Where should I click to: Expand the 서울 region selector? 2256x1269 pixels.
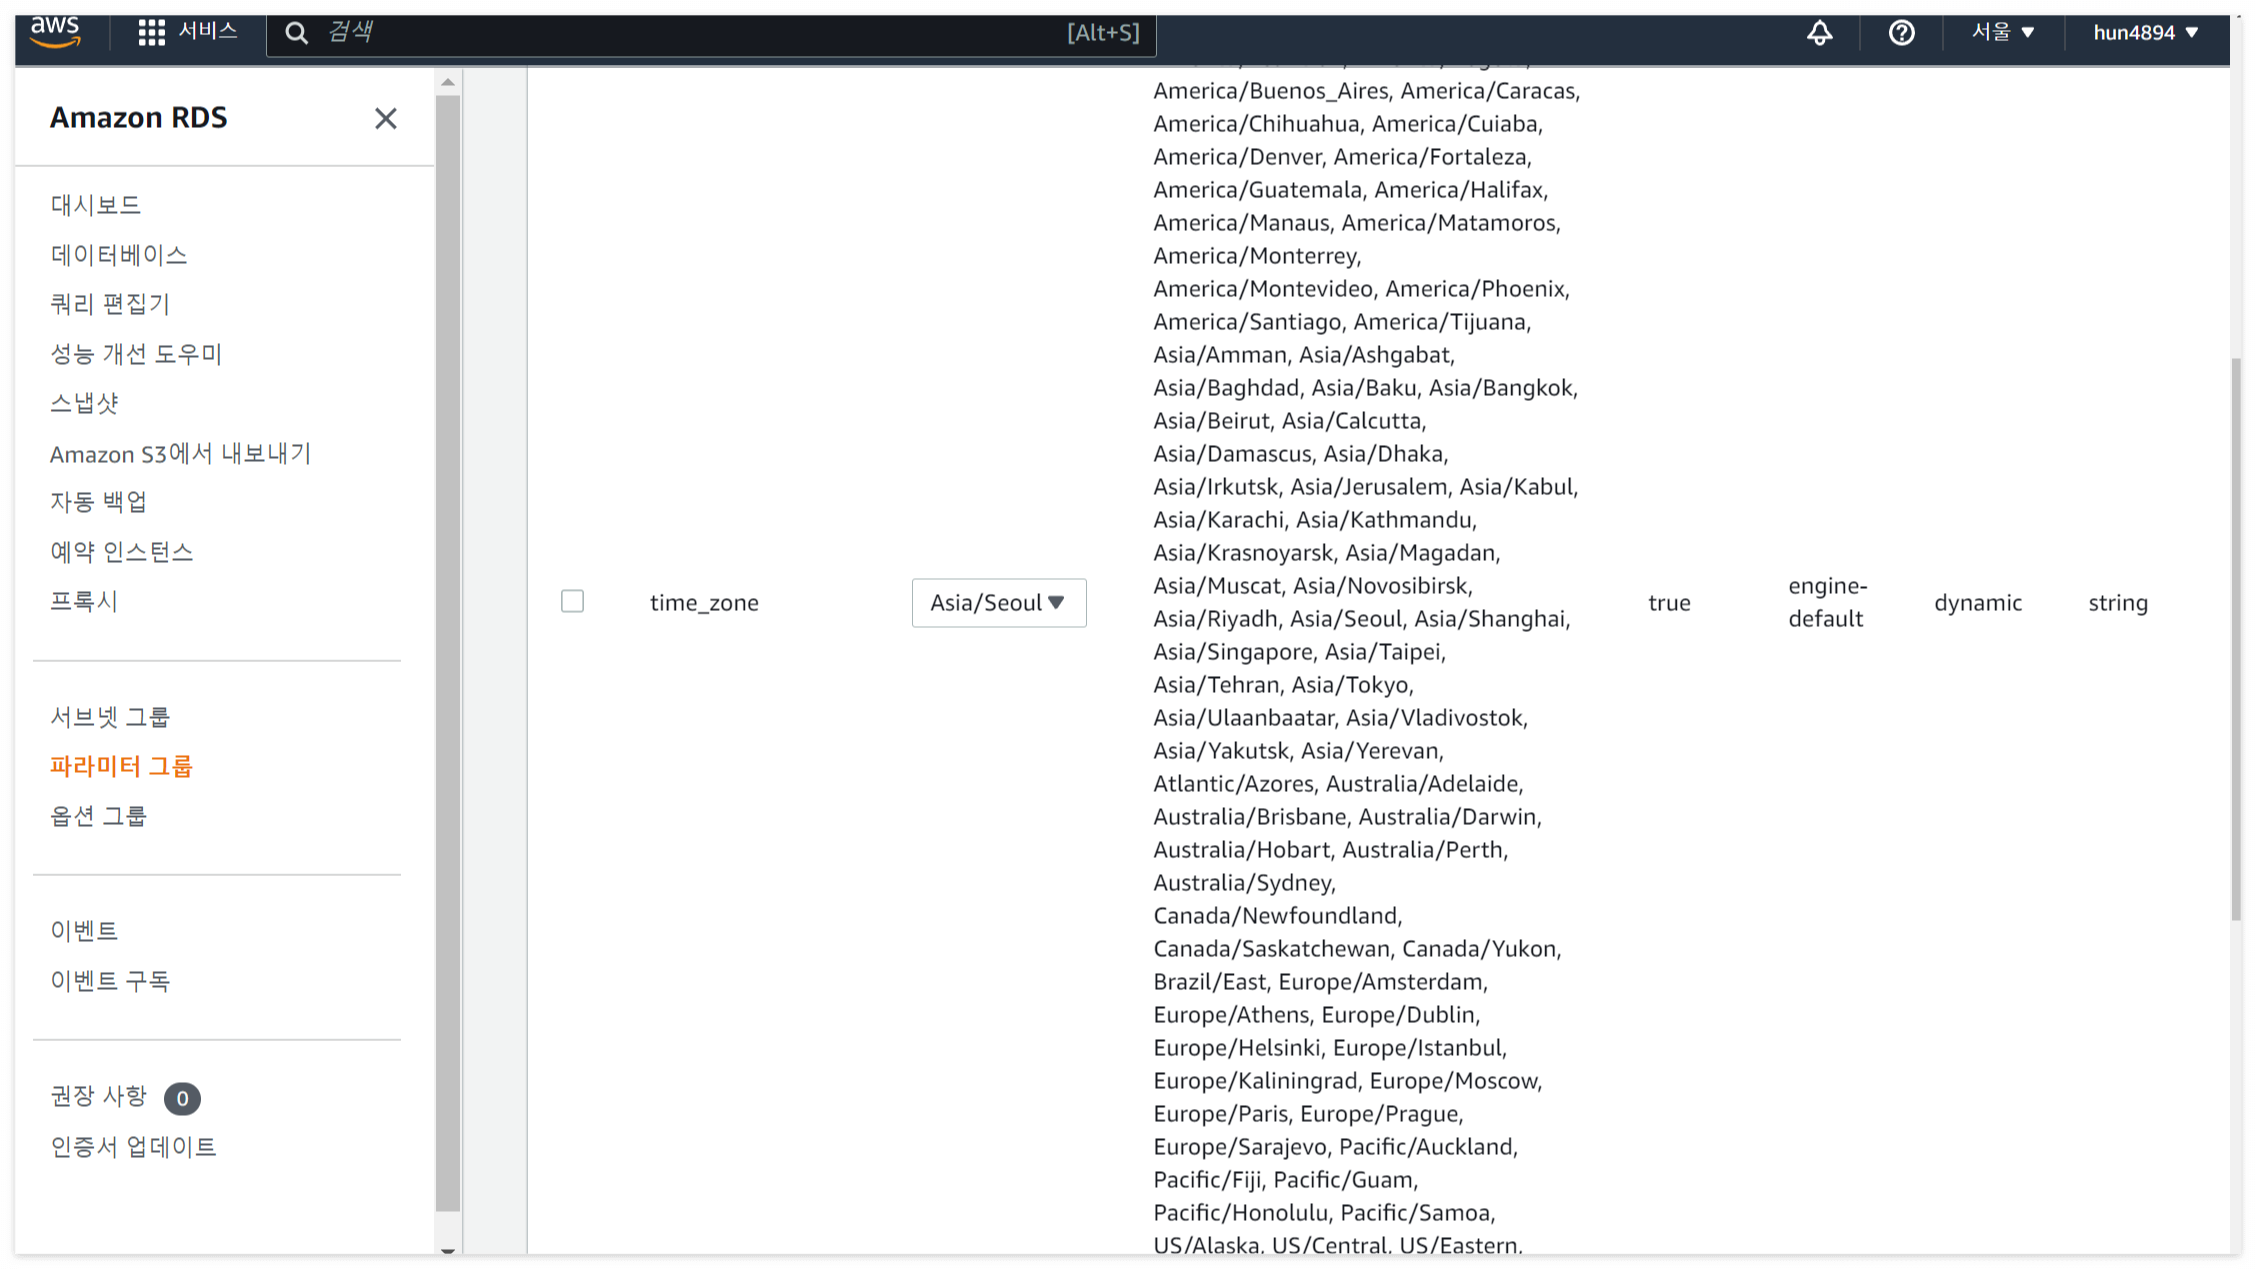point(2002,33)
